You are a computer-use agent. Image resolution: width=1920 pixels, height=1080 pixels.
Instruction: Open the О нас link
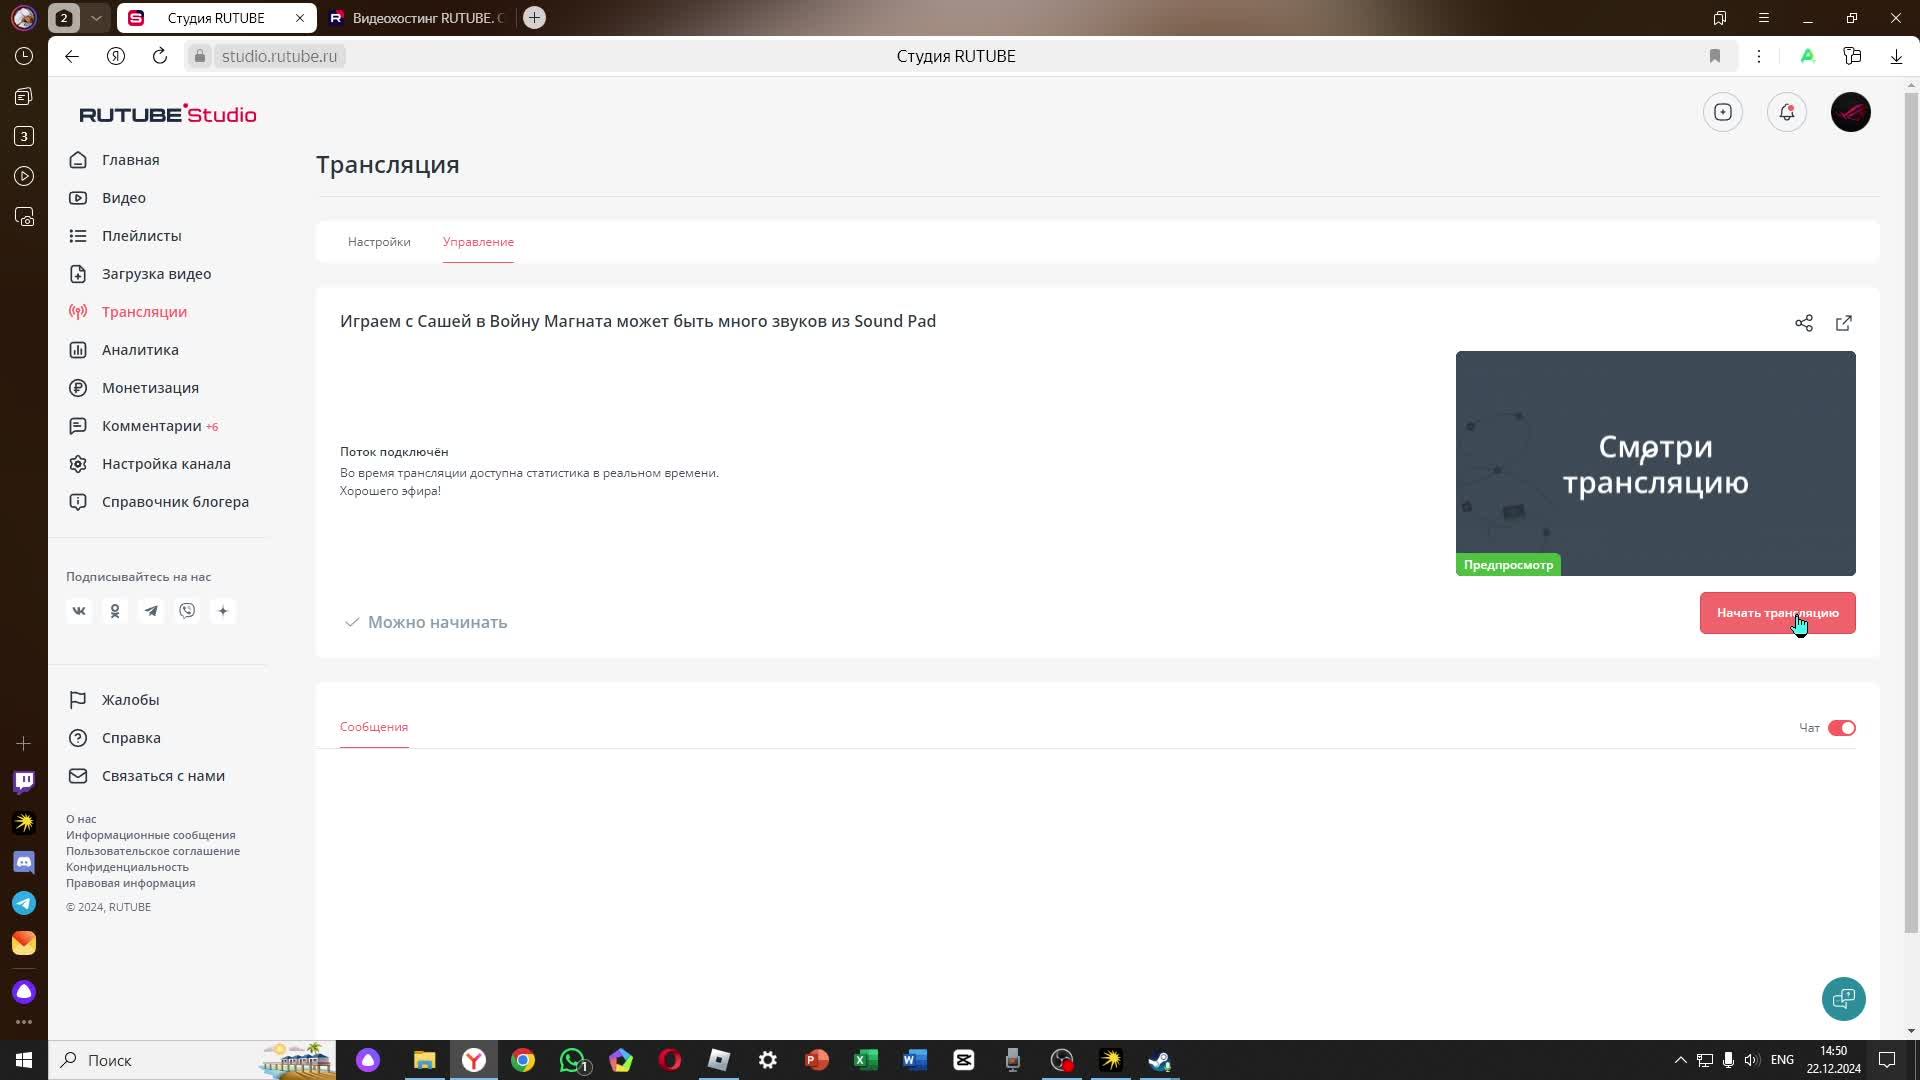pos(81,819)
